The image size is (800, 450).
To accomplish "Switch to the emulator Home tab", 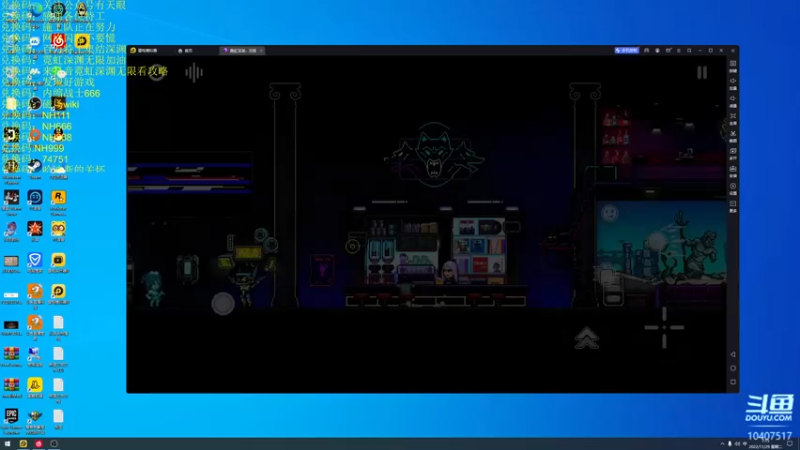I will point(185,51).
